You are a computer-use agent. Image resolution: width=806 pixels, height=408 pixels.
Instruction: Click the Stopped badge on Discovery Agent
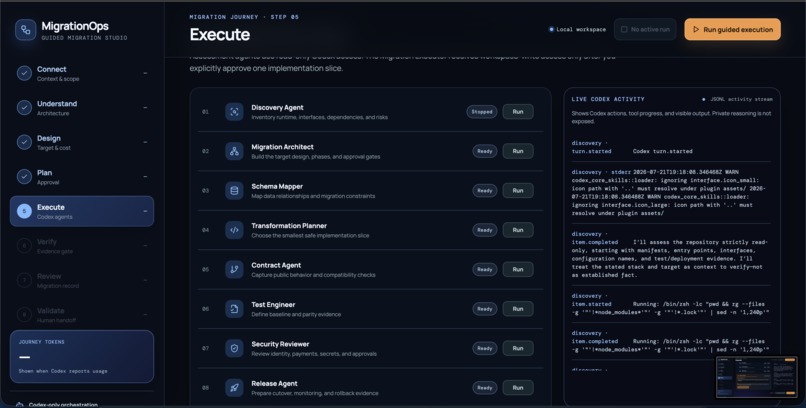(482, 112)
